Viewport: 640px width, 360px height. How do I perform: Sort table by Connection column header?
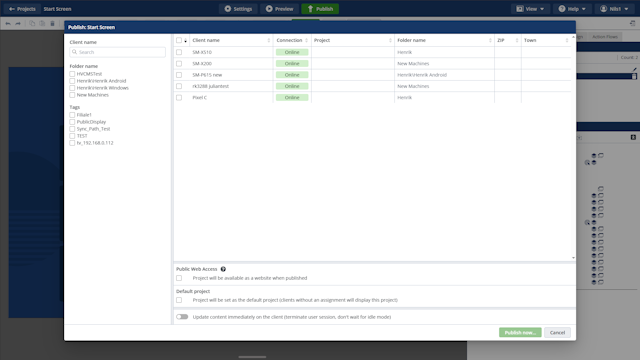coord(292,40)
